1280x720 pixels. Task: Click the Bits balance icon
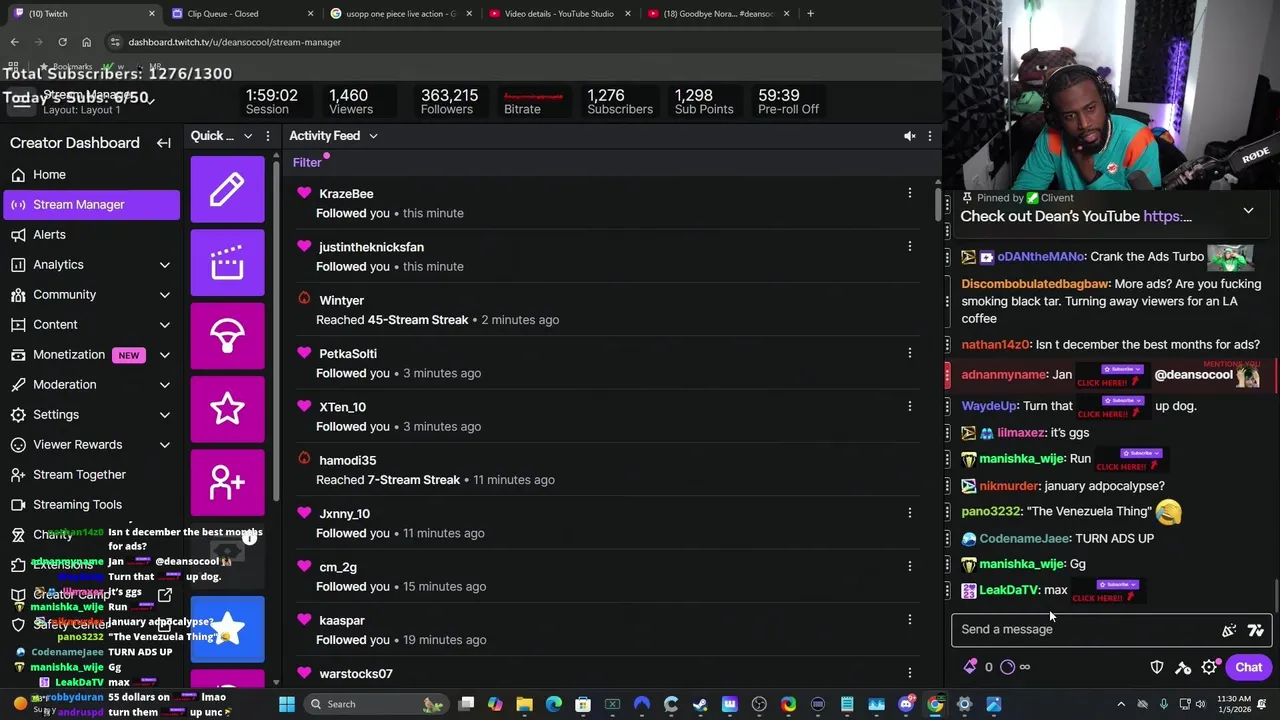pos(970,667)
